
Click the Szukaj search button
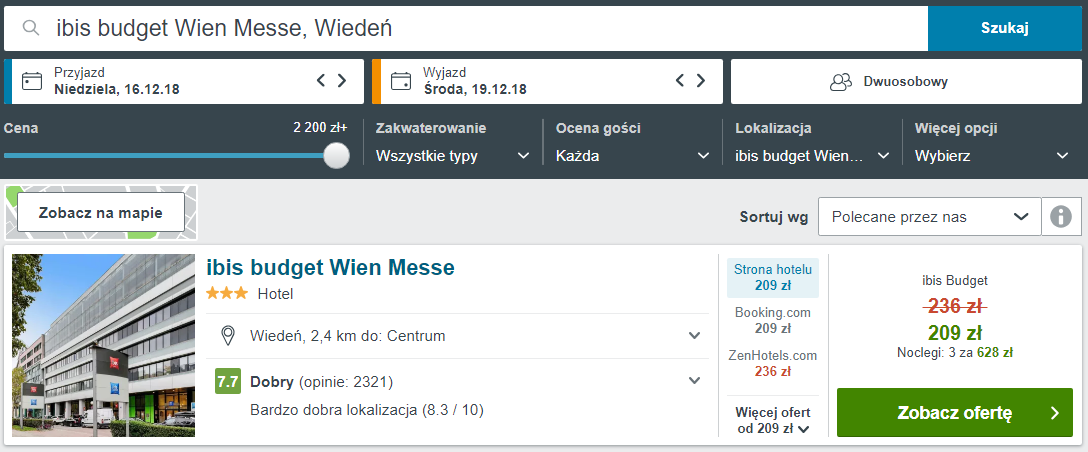click(x=1005, y=28)
